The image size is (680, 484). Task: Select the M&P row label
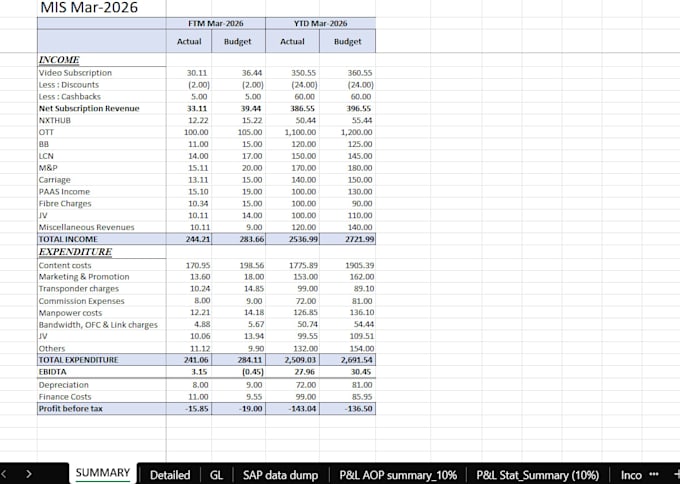click(x=48, y=168)
